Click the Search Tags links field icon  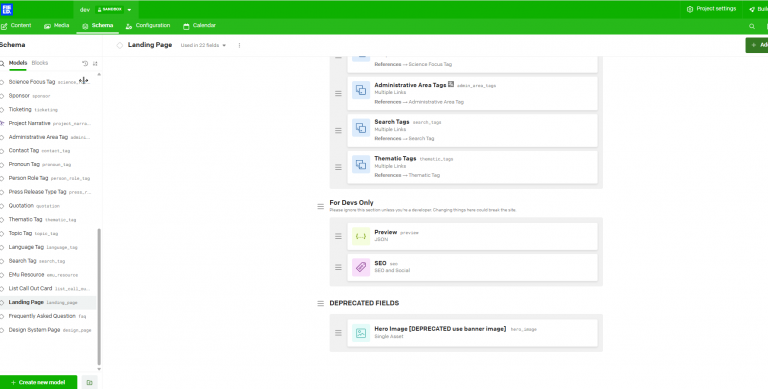tap(361, 128)
